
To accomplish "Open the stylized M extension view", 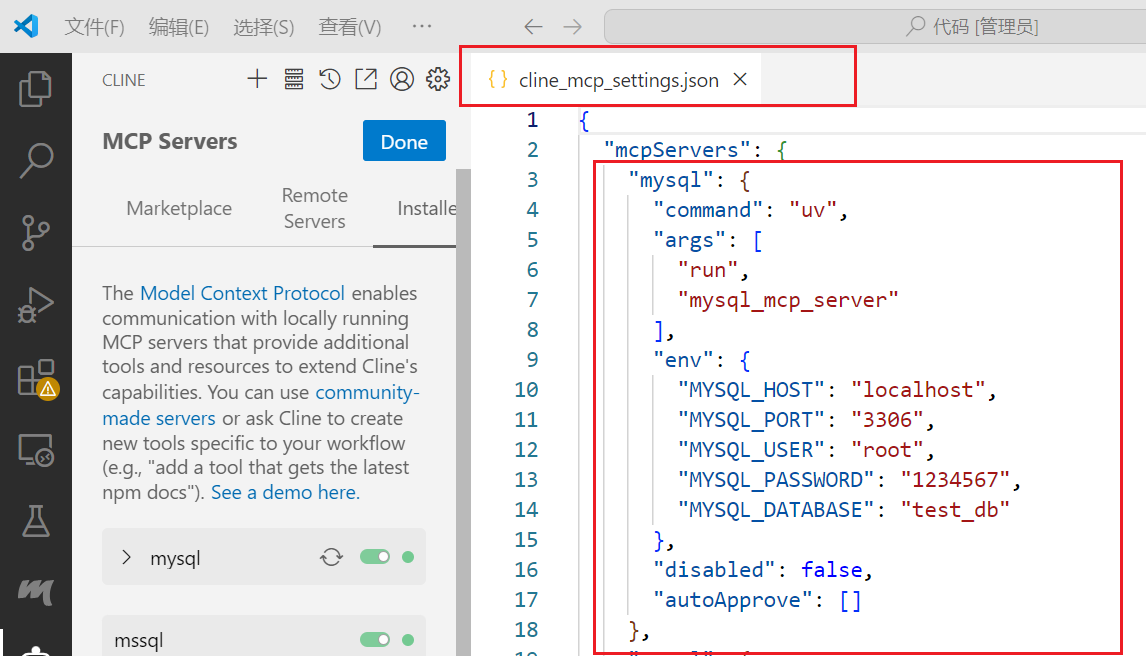I will coord(35,591).
